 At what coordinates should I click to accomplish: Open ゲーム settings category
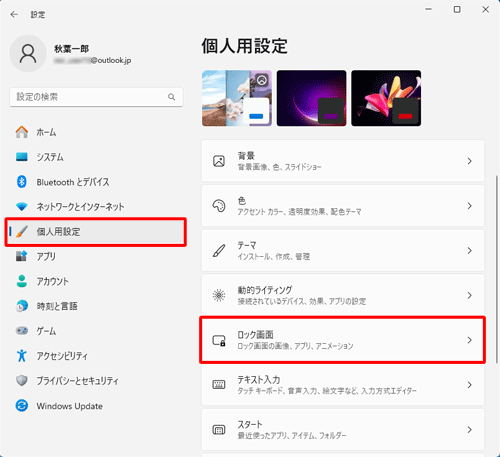pyautogui.click(x=96, y=331)
